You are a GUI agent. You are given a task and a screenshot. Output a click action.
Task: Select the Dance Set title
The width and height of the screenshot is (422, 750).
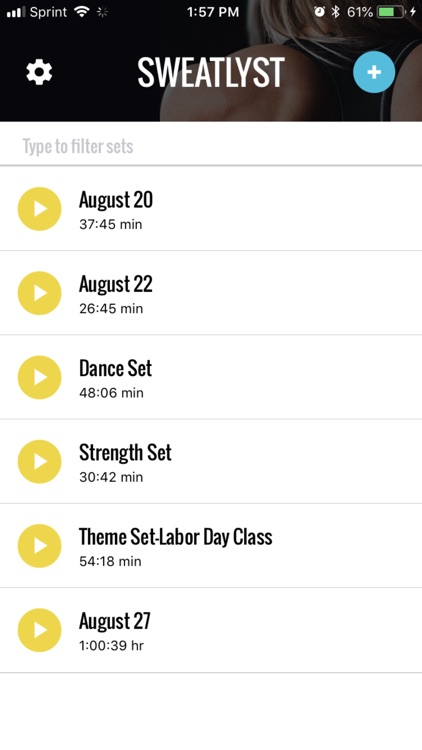pyautogui.click(x=115, y=368)
